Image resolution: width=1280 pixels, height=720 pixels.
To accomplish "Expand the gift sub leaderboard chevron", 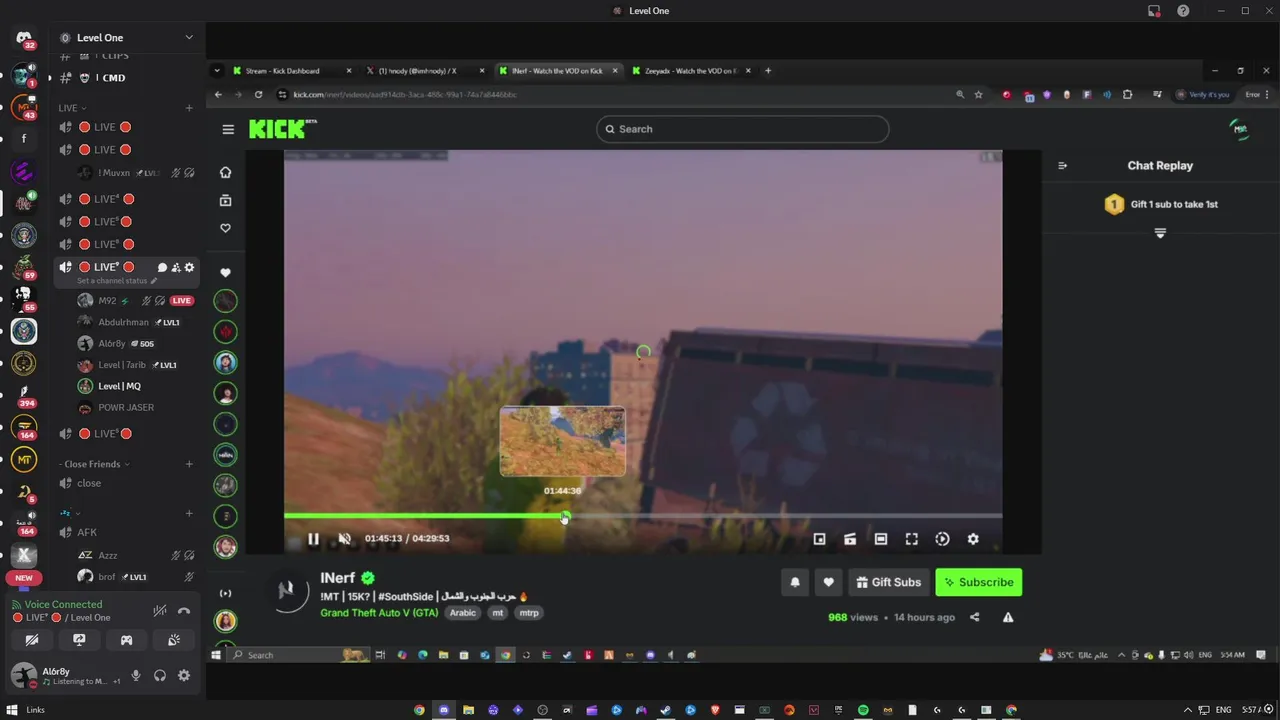I will point(1160,233).
